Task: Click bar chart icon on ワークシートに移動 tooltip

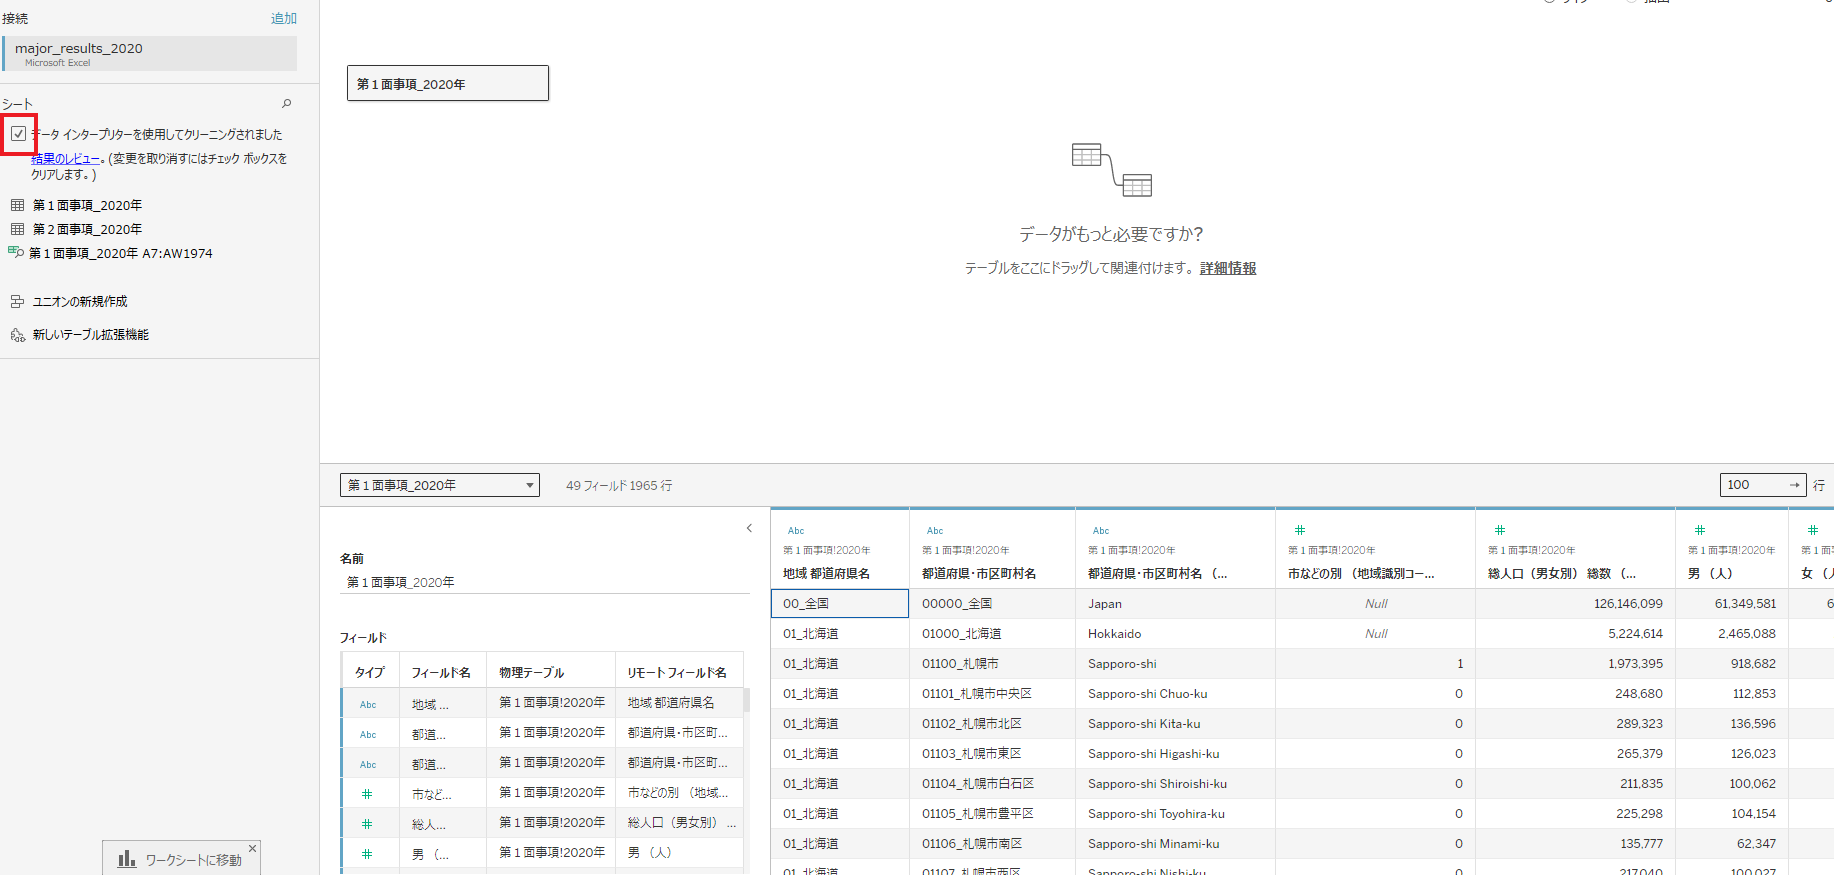Action: point(127,859)
